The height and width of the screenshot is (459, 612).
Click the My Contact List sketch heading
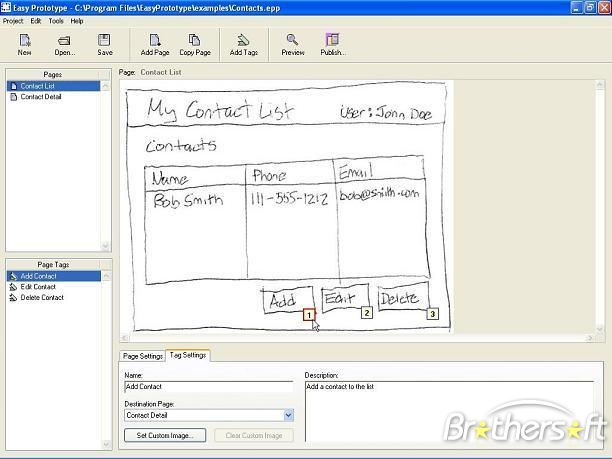pos(220,109)
